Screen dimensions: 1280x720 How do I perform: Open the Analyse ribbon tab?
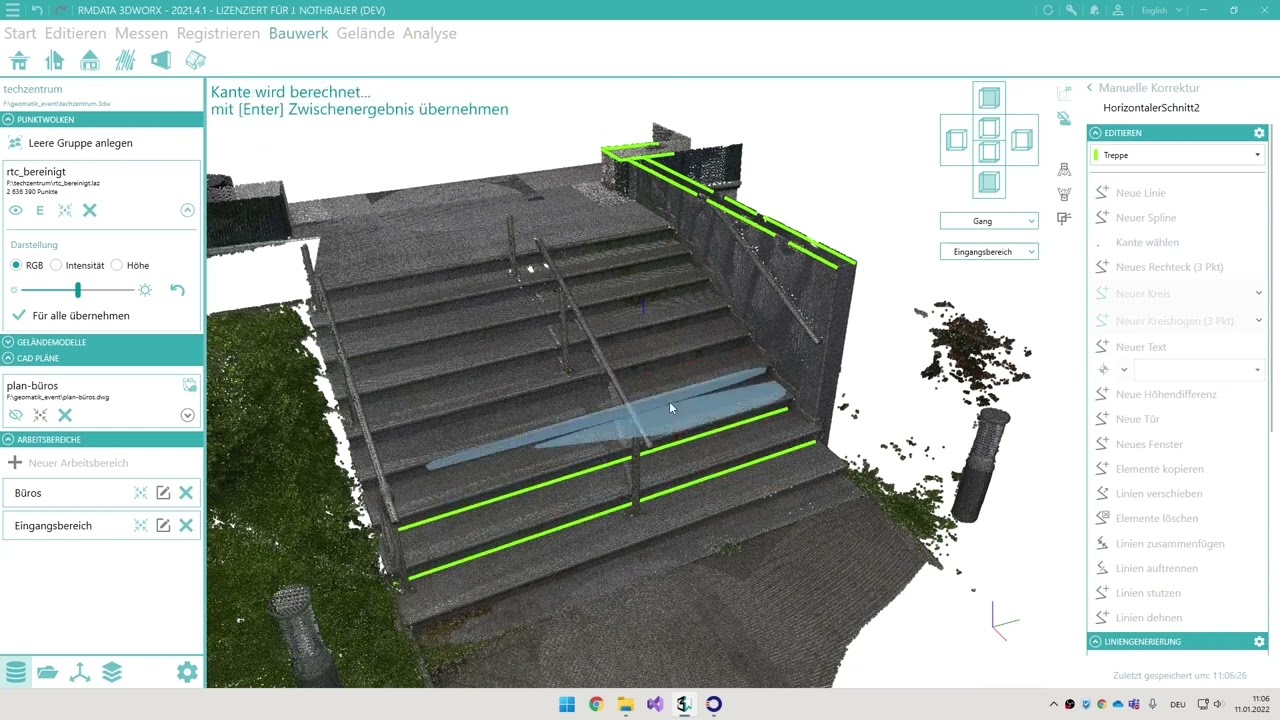pos(429,33)
